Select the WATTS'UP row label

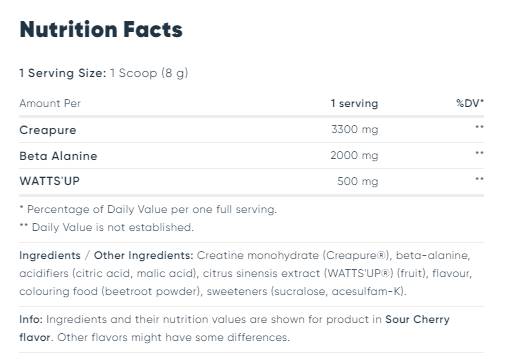tap(49, 181)
